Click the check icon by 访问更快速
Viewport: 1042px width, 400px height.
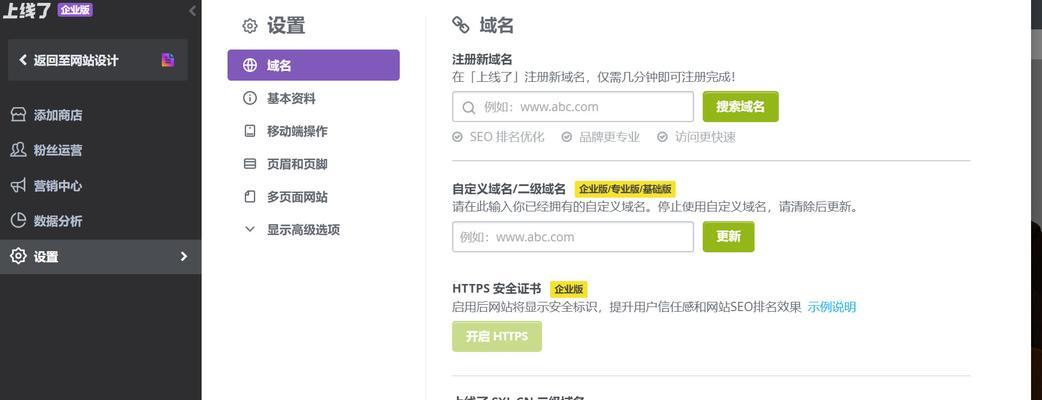663,137
